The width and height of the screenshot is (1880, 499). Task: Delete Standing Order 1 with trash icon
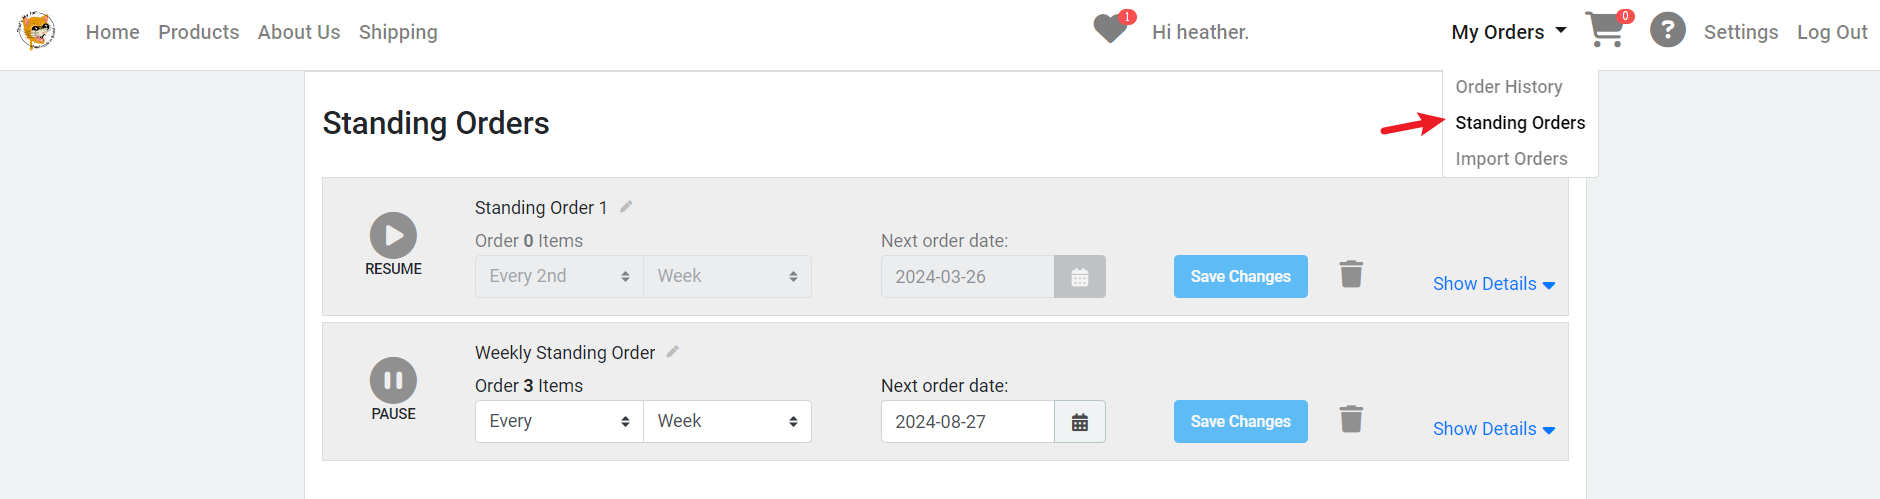pos(1351,274)
